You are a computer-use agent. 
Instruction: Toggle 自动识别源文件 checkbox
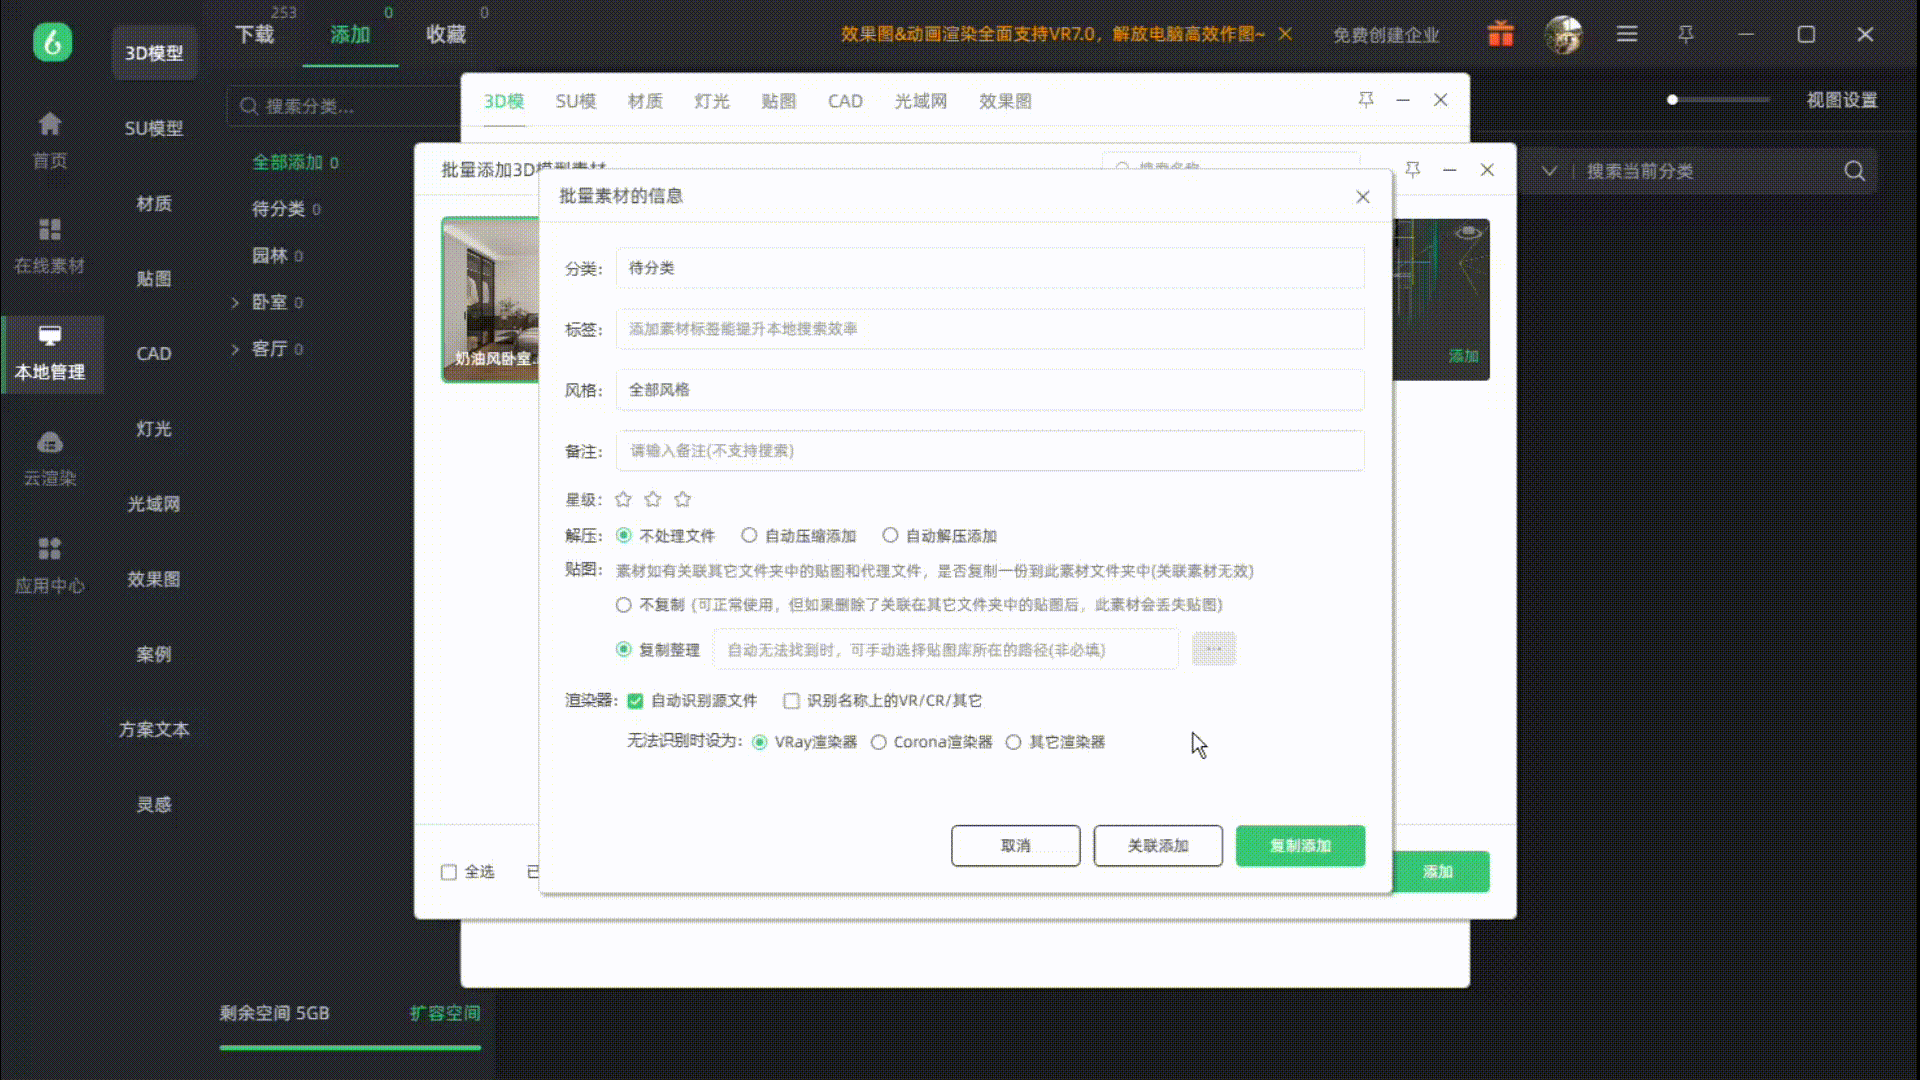point(635,701)
